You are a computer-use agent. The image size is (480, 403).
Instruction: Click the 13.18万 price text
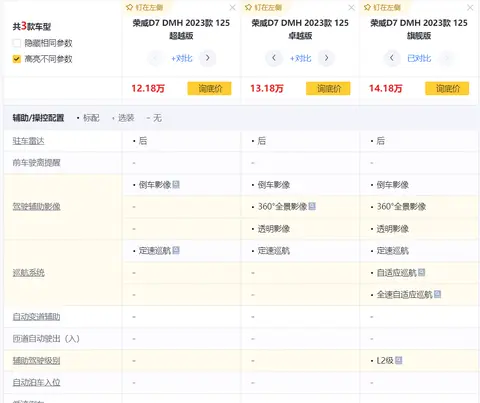point(267,88)
